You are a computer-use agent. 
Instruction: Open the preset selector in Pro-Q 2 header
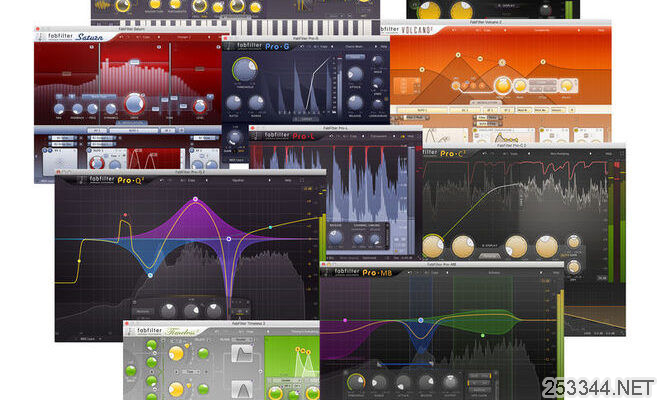[238, 181]
